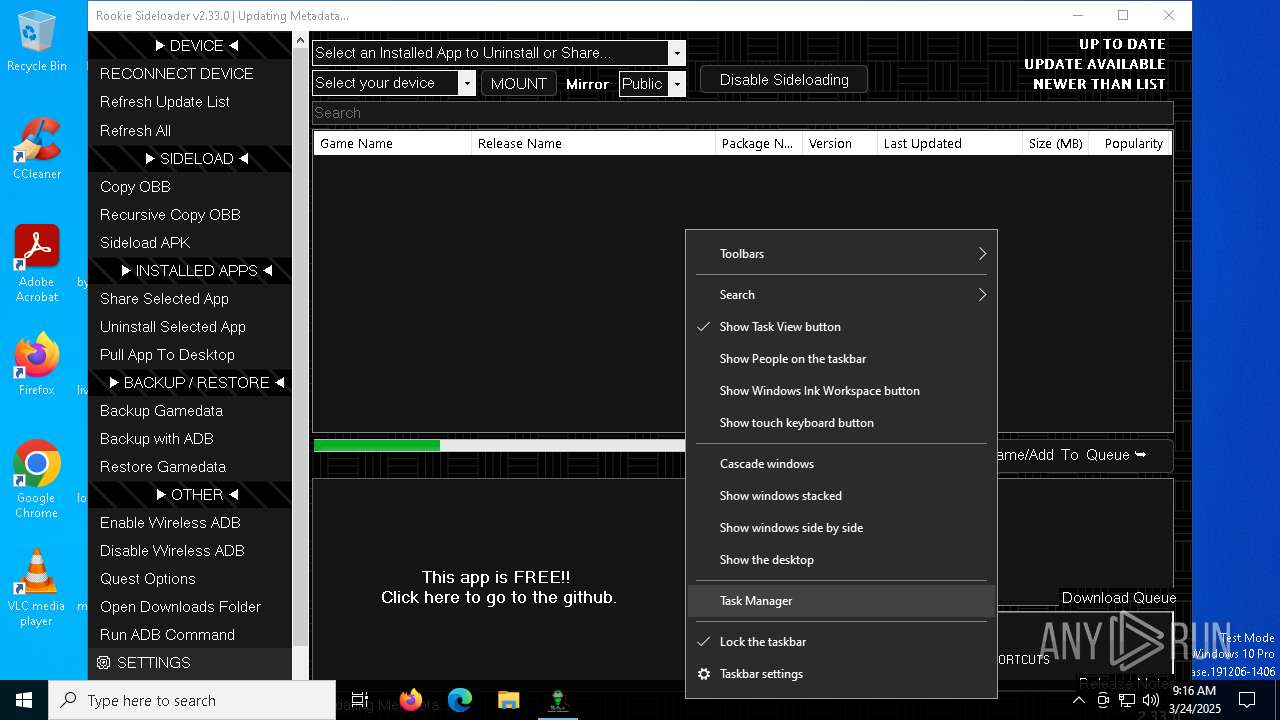Open Firefox from the taskbar
This screenshot has width=1280, height=720.
(410, 700)
